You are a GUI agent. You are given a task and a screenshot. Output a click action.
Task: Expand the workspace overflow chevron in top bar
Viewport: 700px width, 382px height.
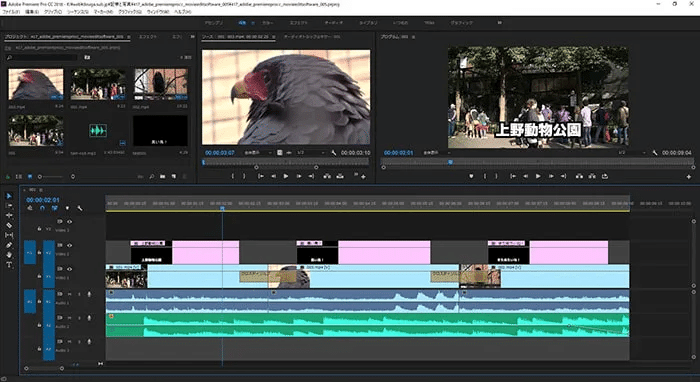500,22
